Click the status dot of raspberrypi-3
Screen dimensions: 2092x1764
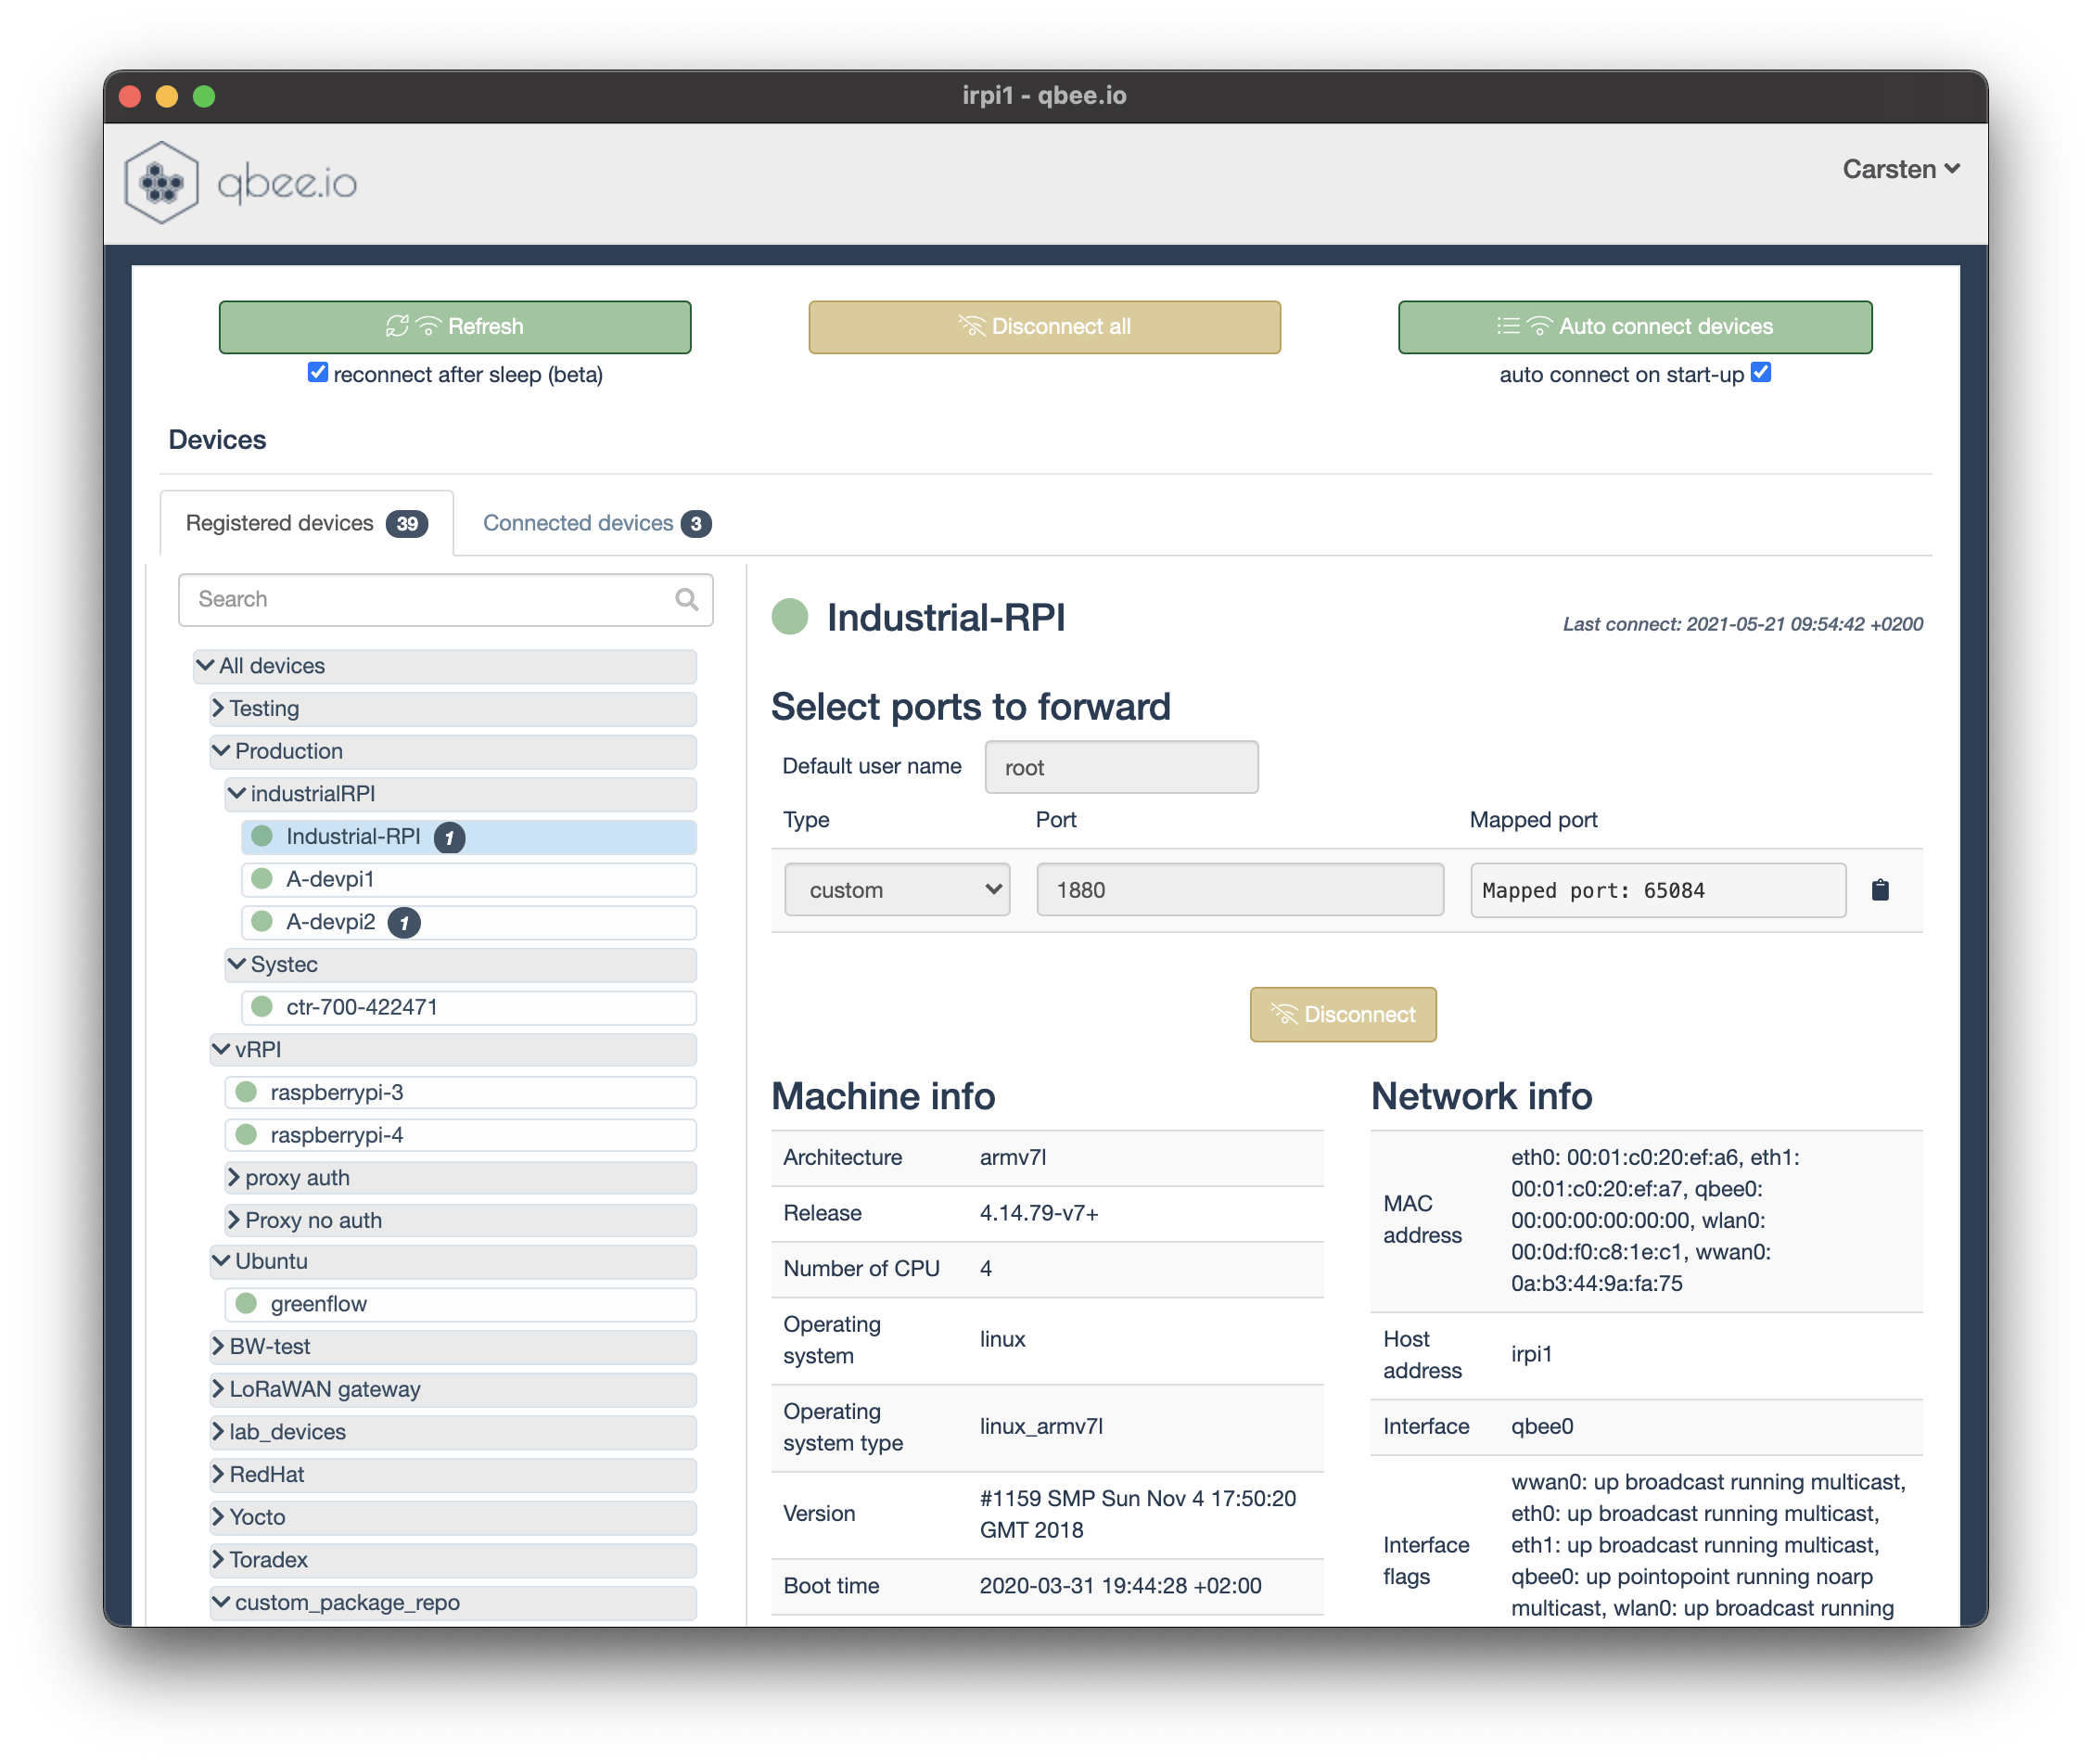(246, 1092)
